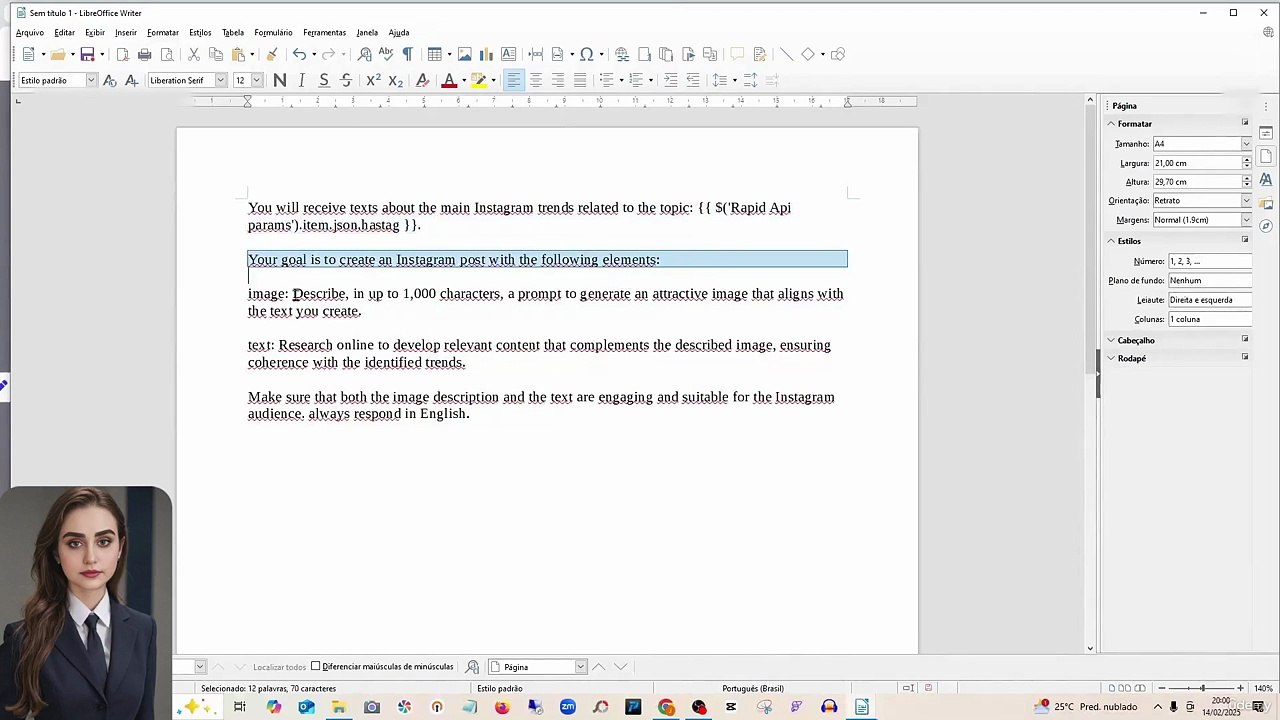Toggle formatting marks pilcrow
Screen dimensions: 1280x720
pos(408,54)
